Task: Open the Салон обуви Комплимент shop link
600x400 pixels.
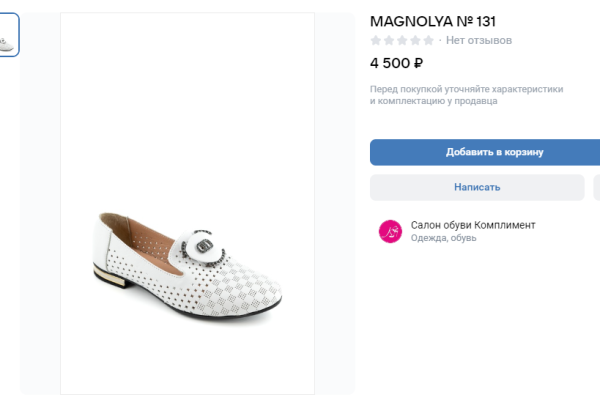Action: pos(473,225)
